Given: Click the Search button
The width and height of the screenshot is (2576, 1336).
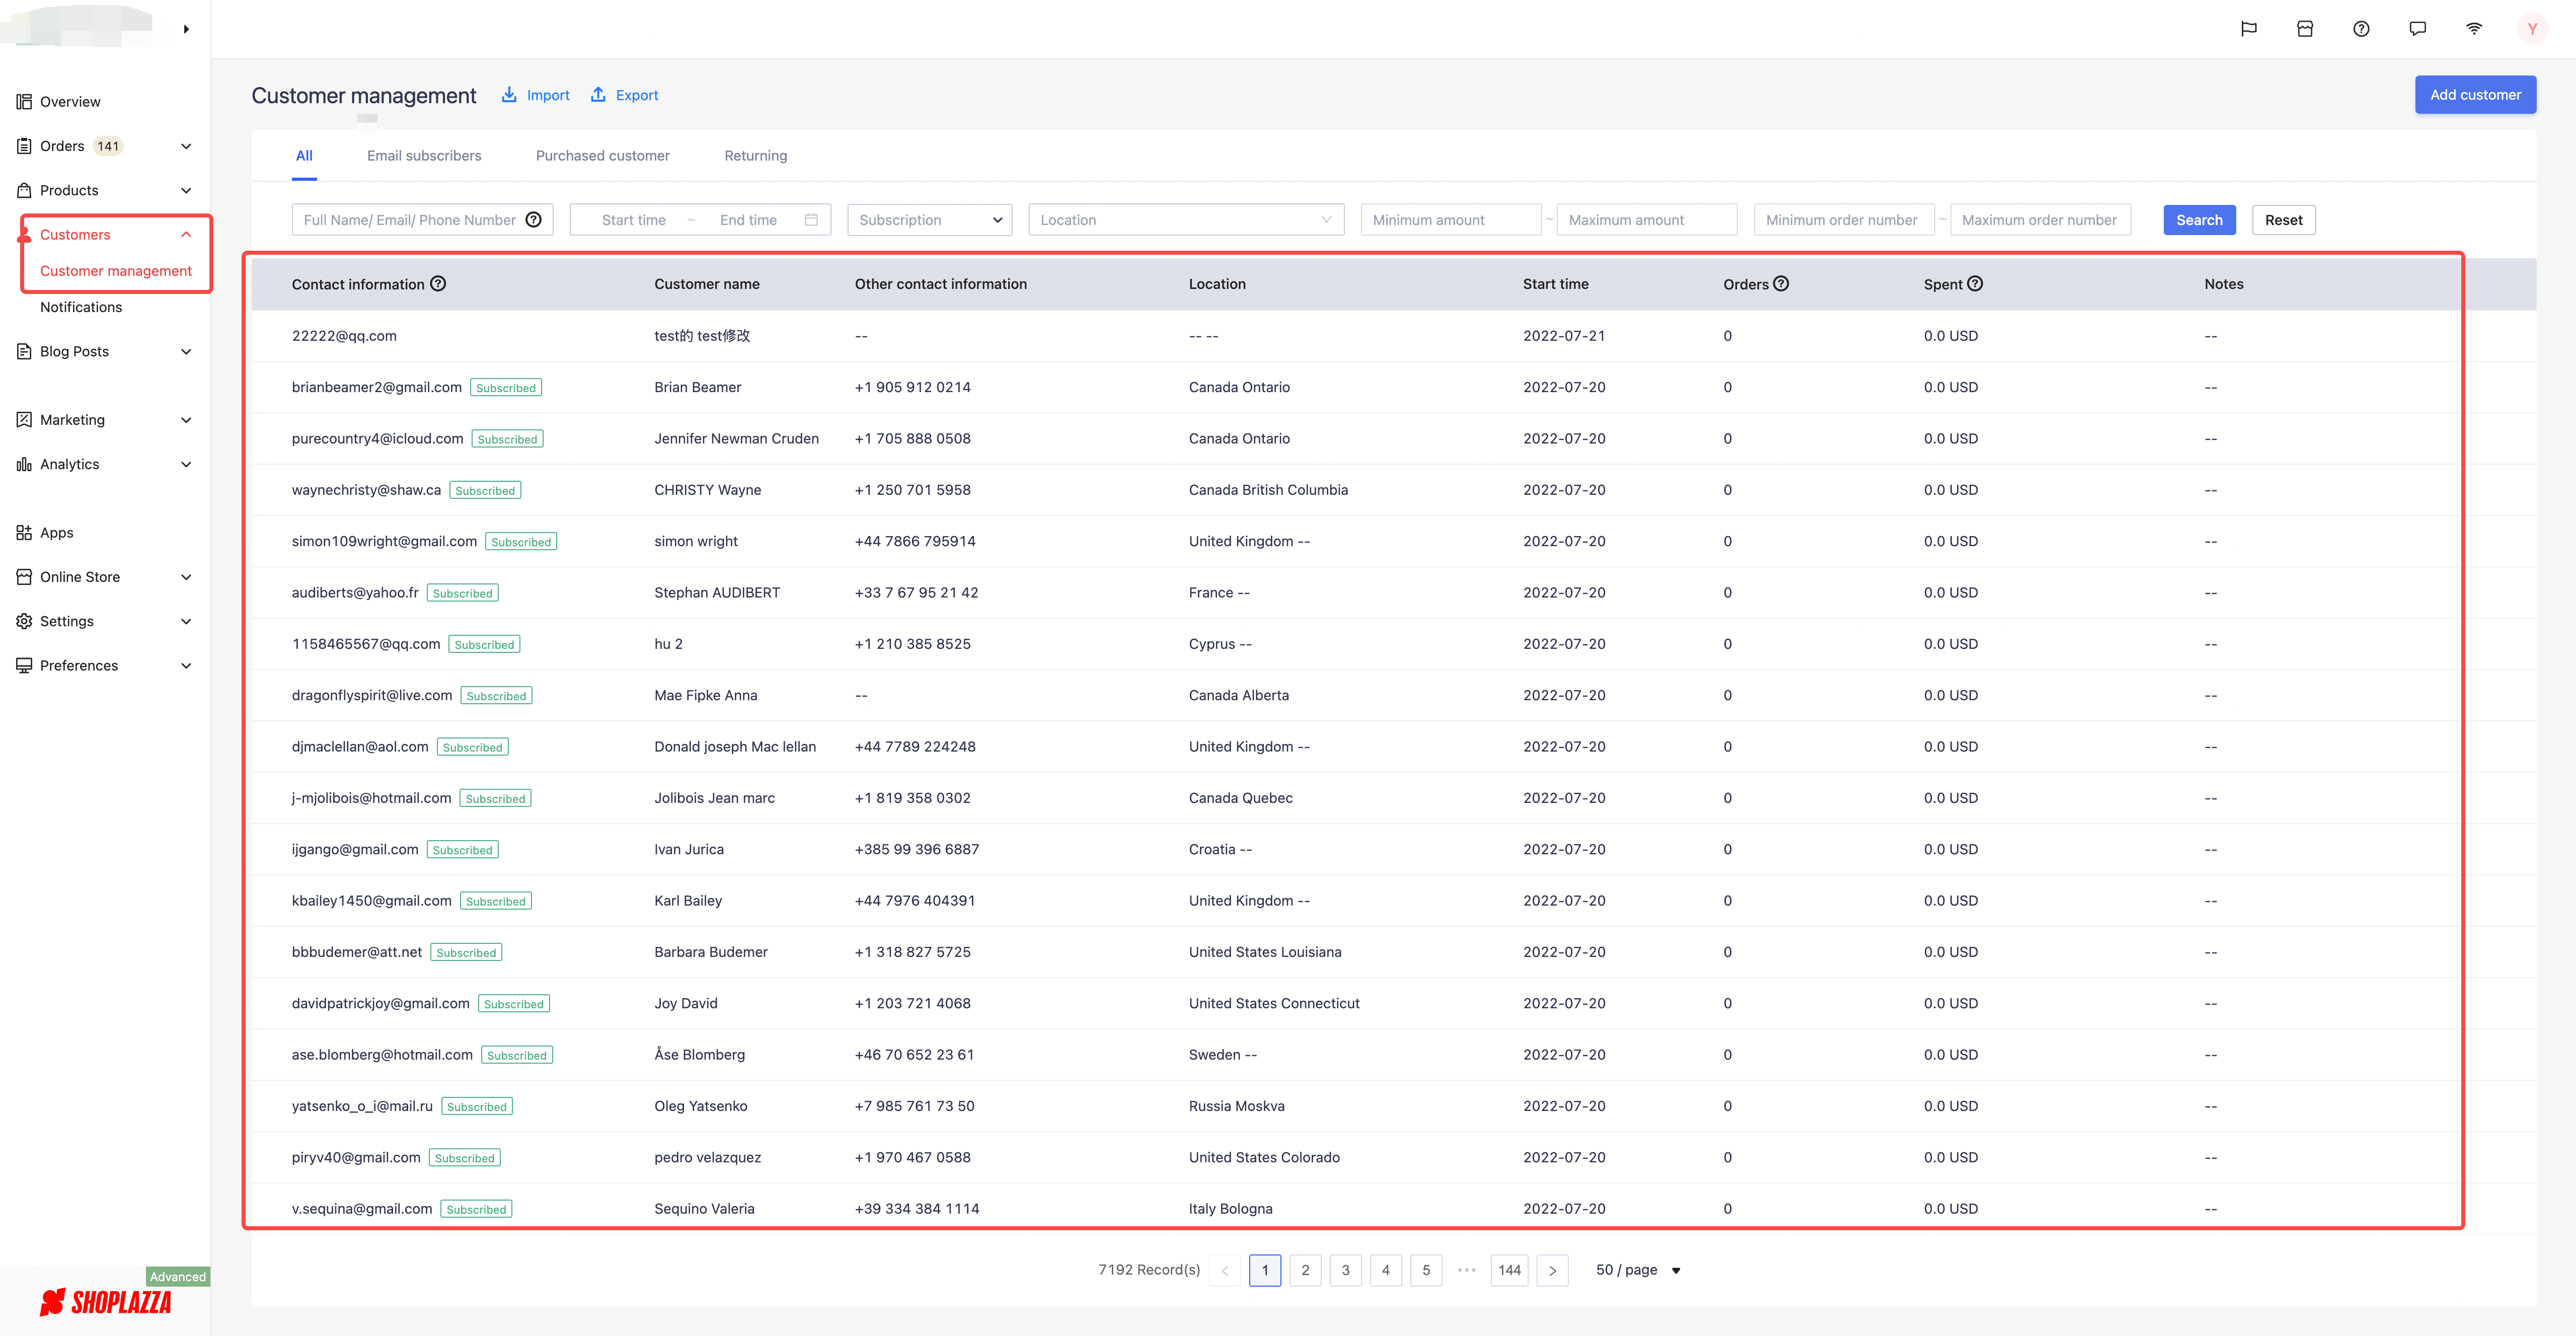Looking at the screenshot, I should 2199,220.
